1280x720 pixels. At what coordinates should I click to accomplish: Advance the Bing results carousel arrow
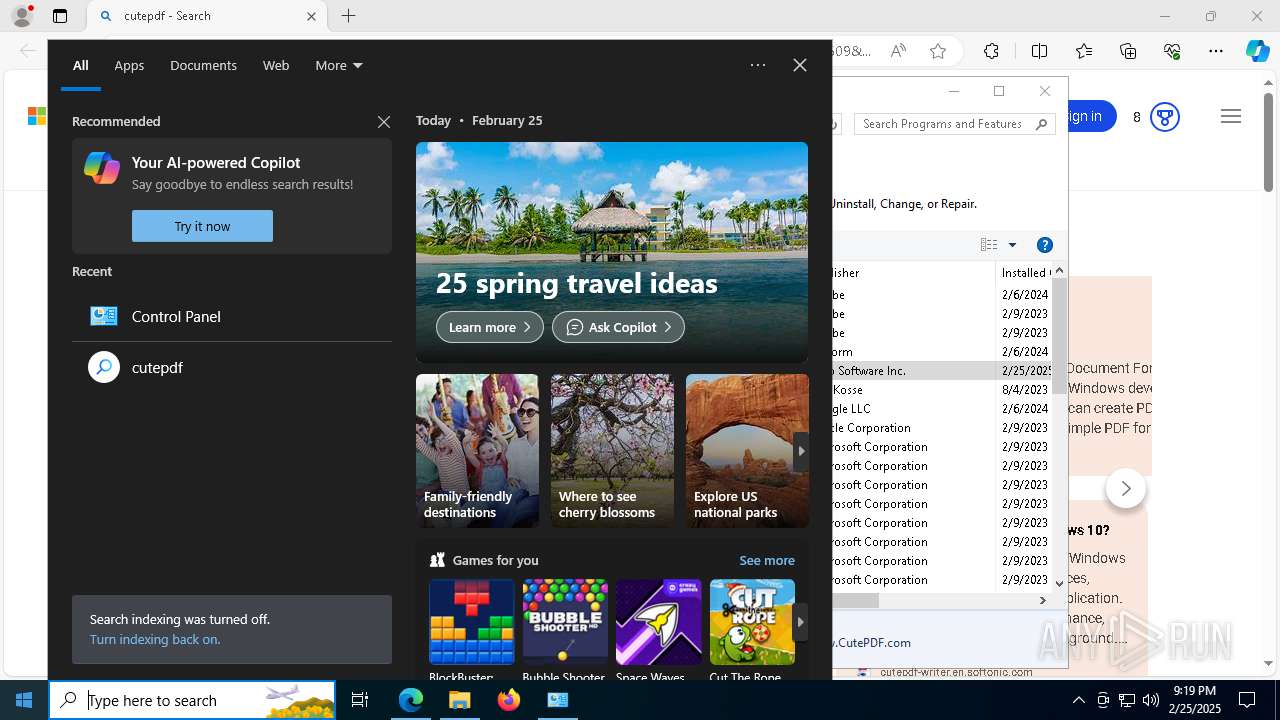click(1126, 488)
